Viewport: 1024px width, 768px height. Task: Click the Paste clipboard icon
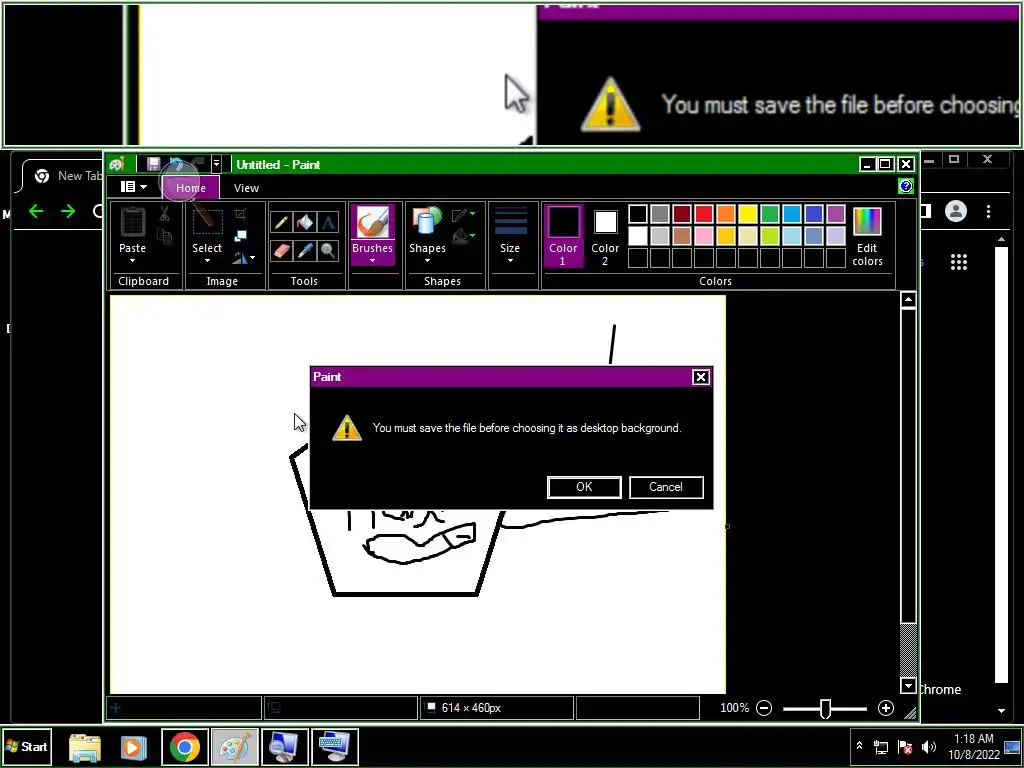pos(133,222)
